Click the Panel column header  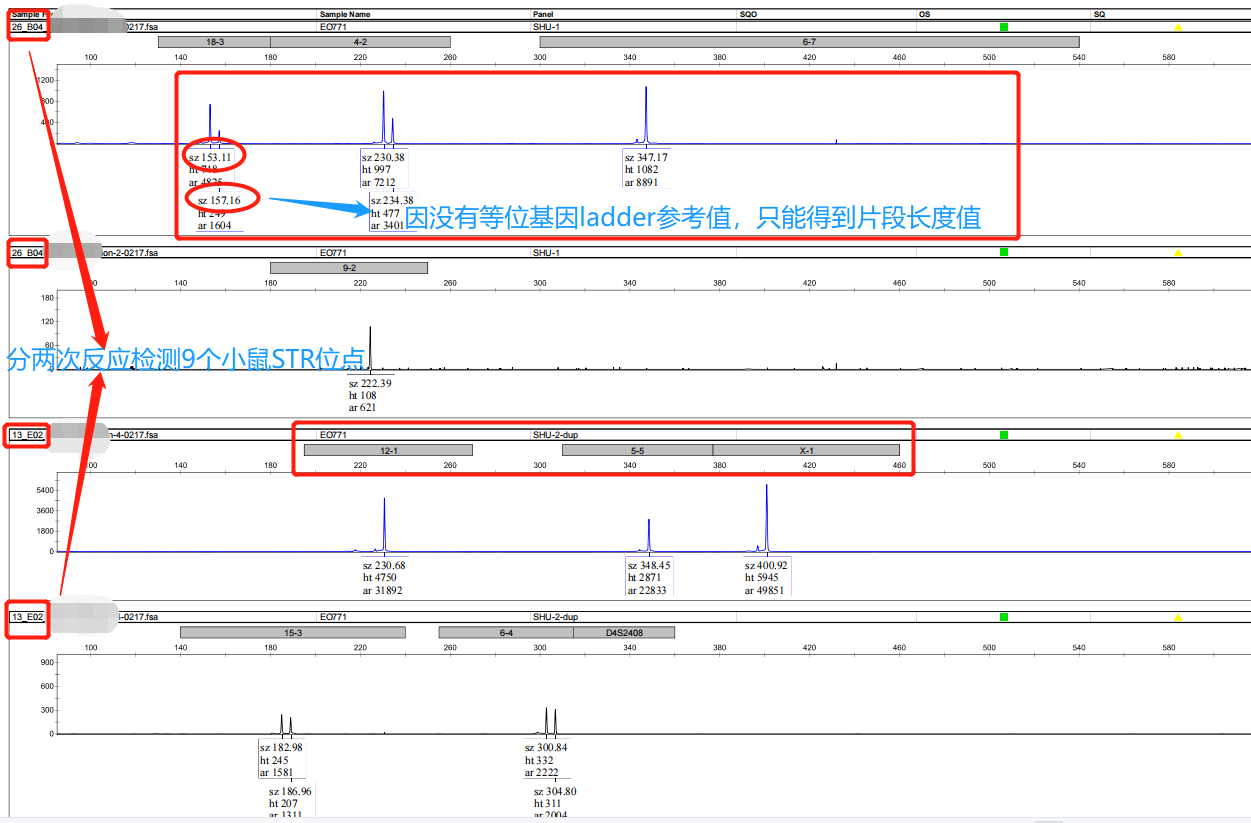pyautogui.click(x=545, y=15)
